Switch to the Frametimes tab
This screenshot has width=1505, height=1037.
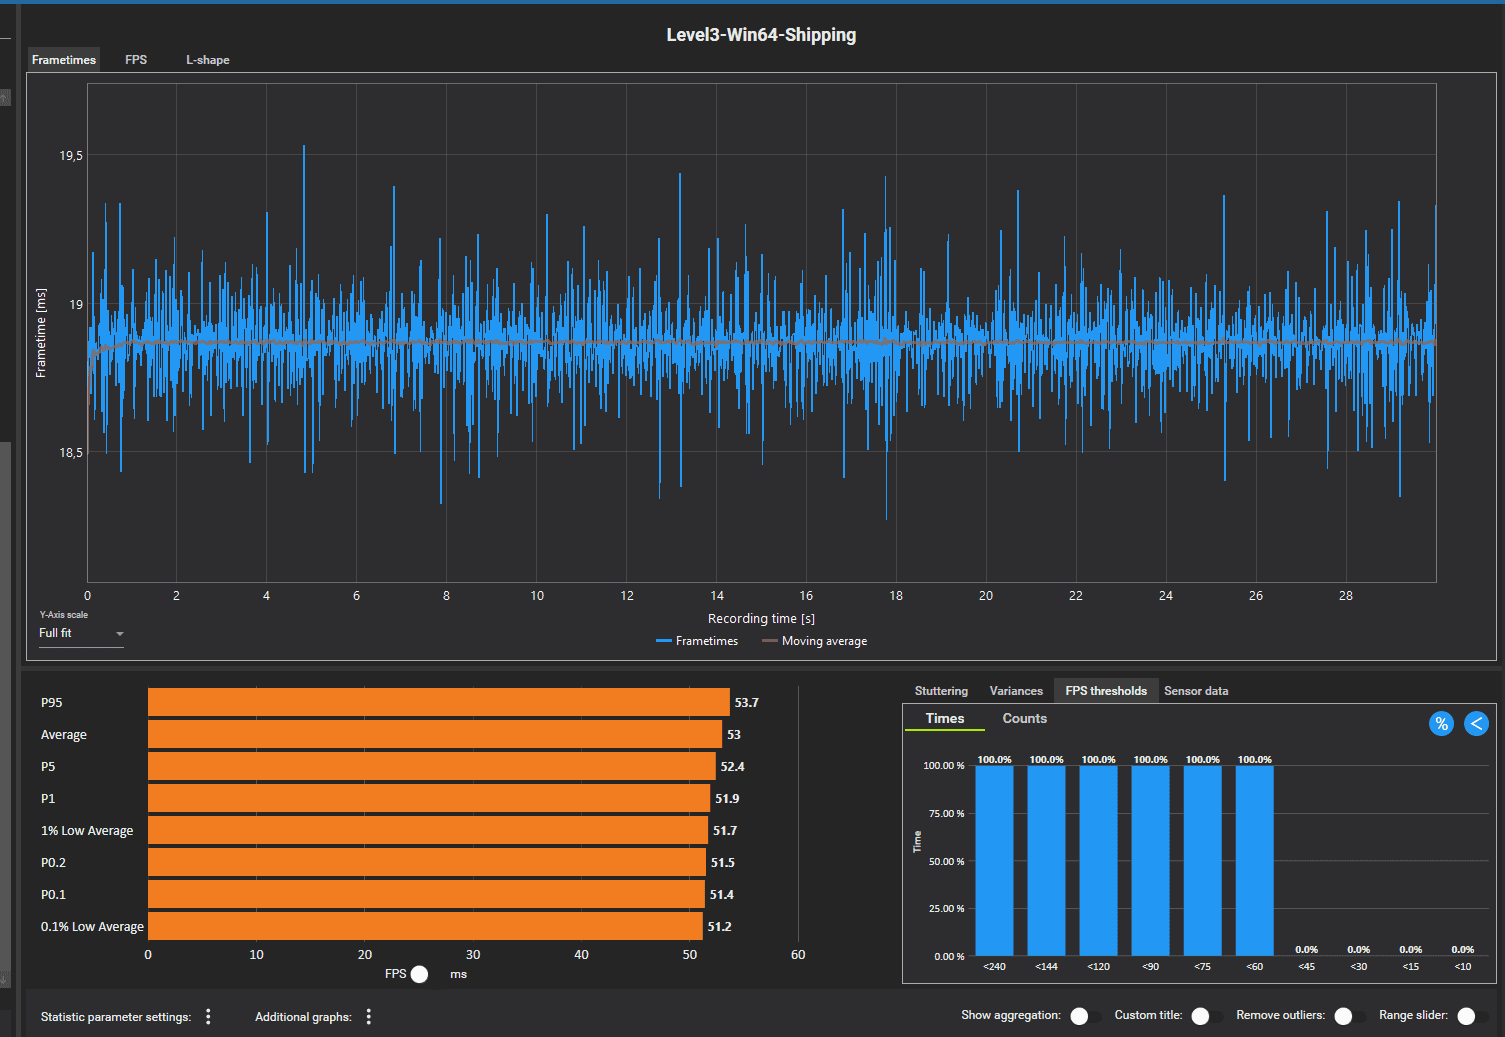click(64, 60)
